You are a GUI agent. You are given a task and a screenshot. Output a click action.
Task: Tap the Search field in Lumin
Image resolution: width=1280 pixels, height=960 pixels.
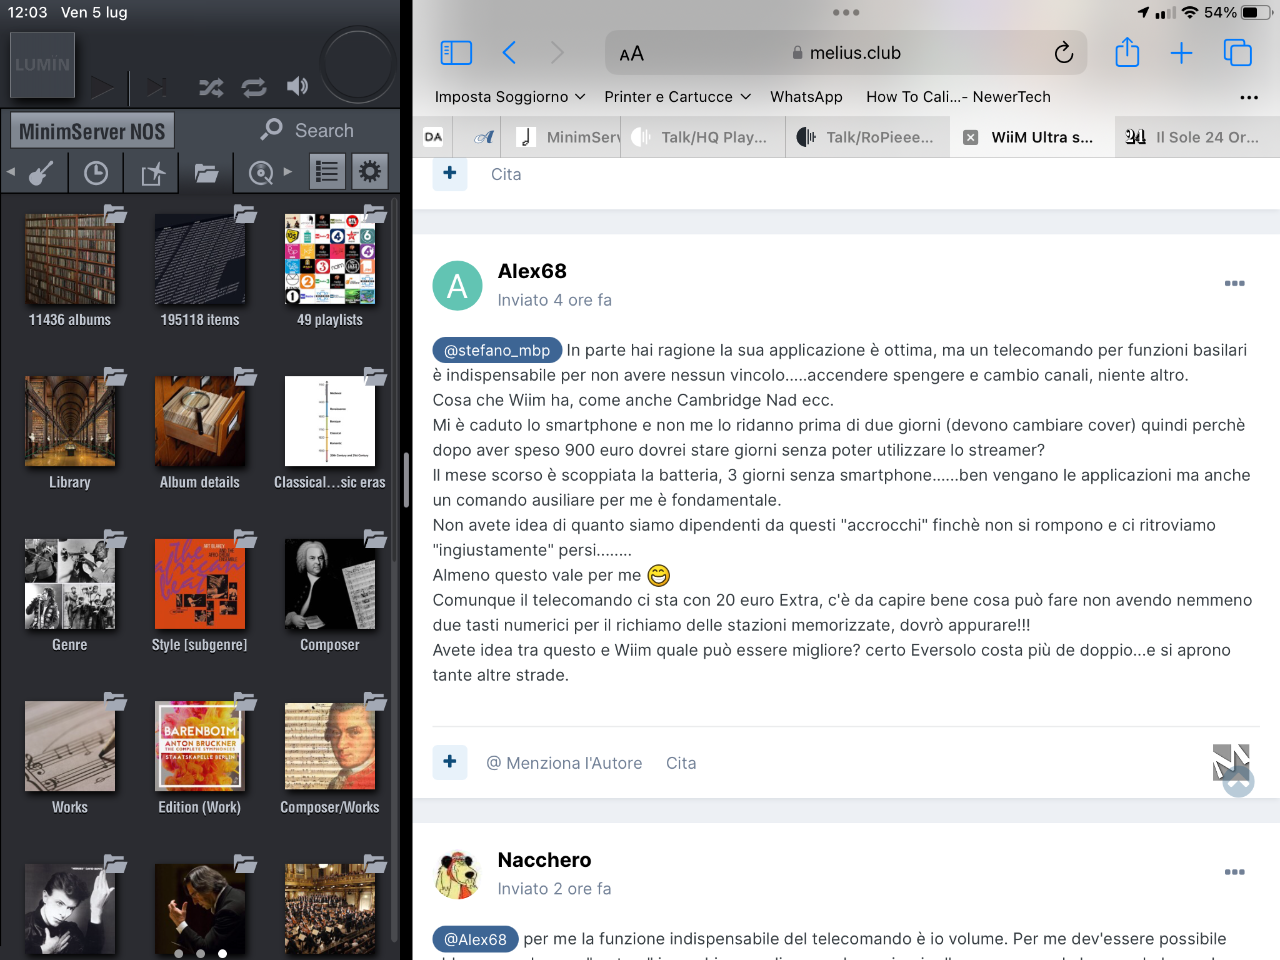pos(308,130)
